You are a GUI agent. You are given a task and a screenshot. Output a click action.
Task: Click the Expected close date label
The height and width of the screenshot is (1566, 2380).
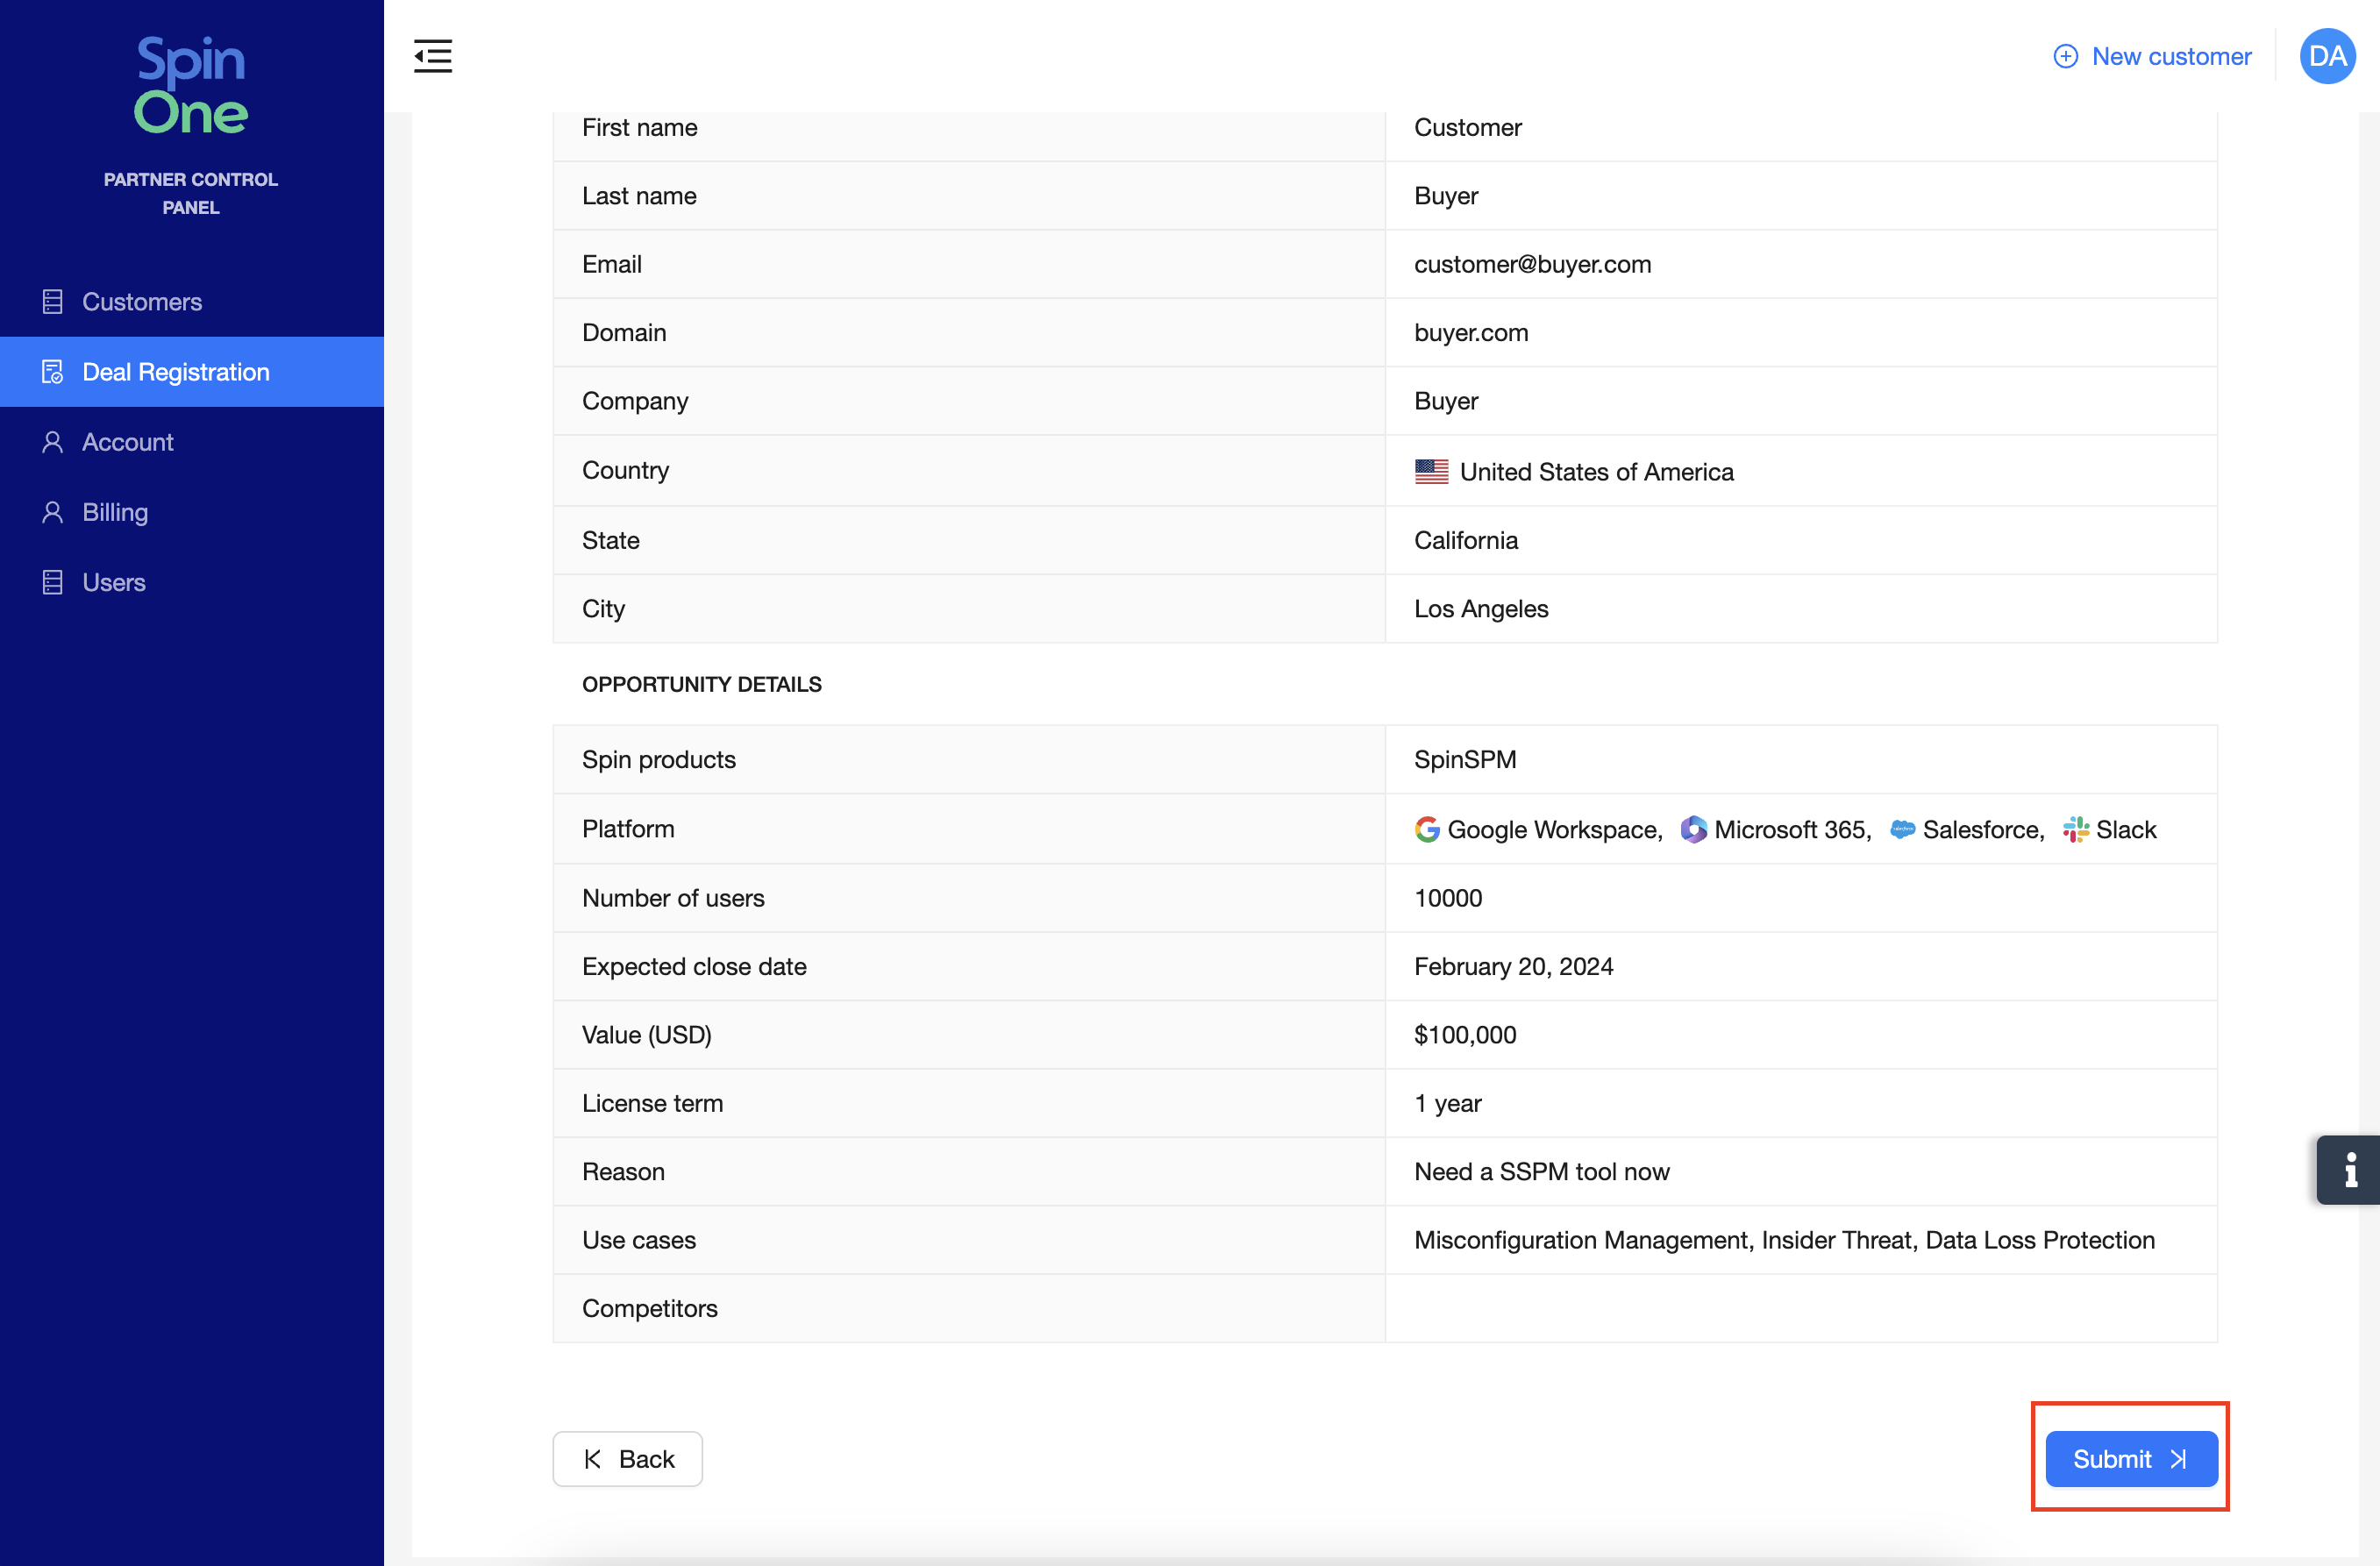[x=694, y=966]
